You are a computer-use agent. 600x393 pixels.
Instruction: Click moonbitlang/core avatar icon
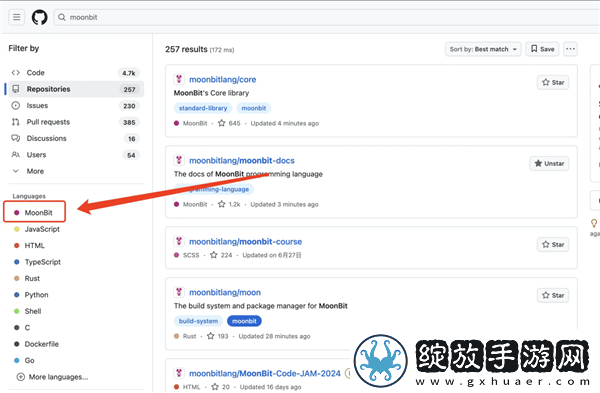179,79
